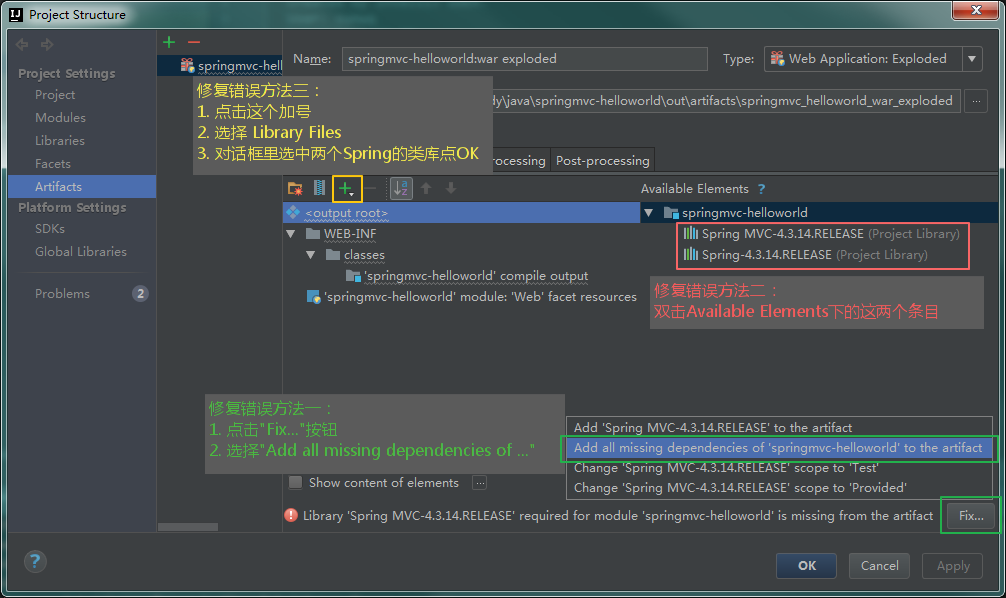Image resolution: width=1006 pixels, height=598 pixels.
Task: Enable 'Show content of elements'
Action: click(295, 482)
